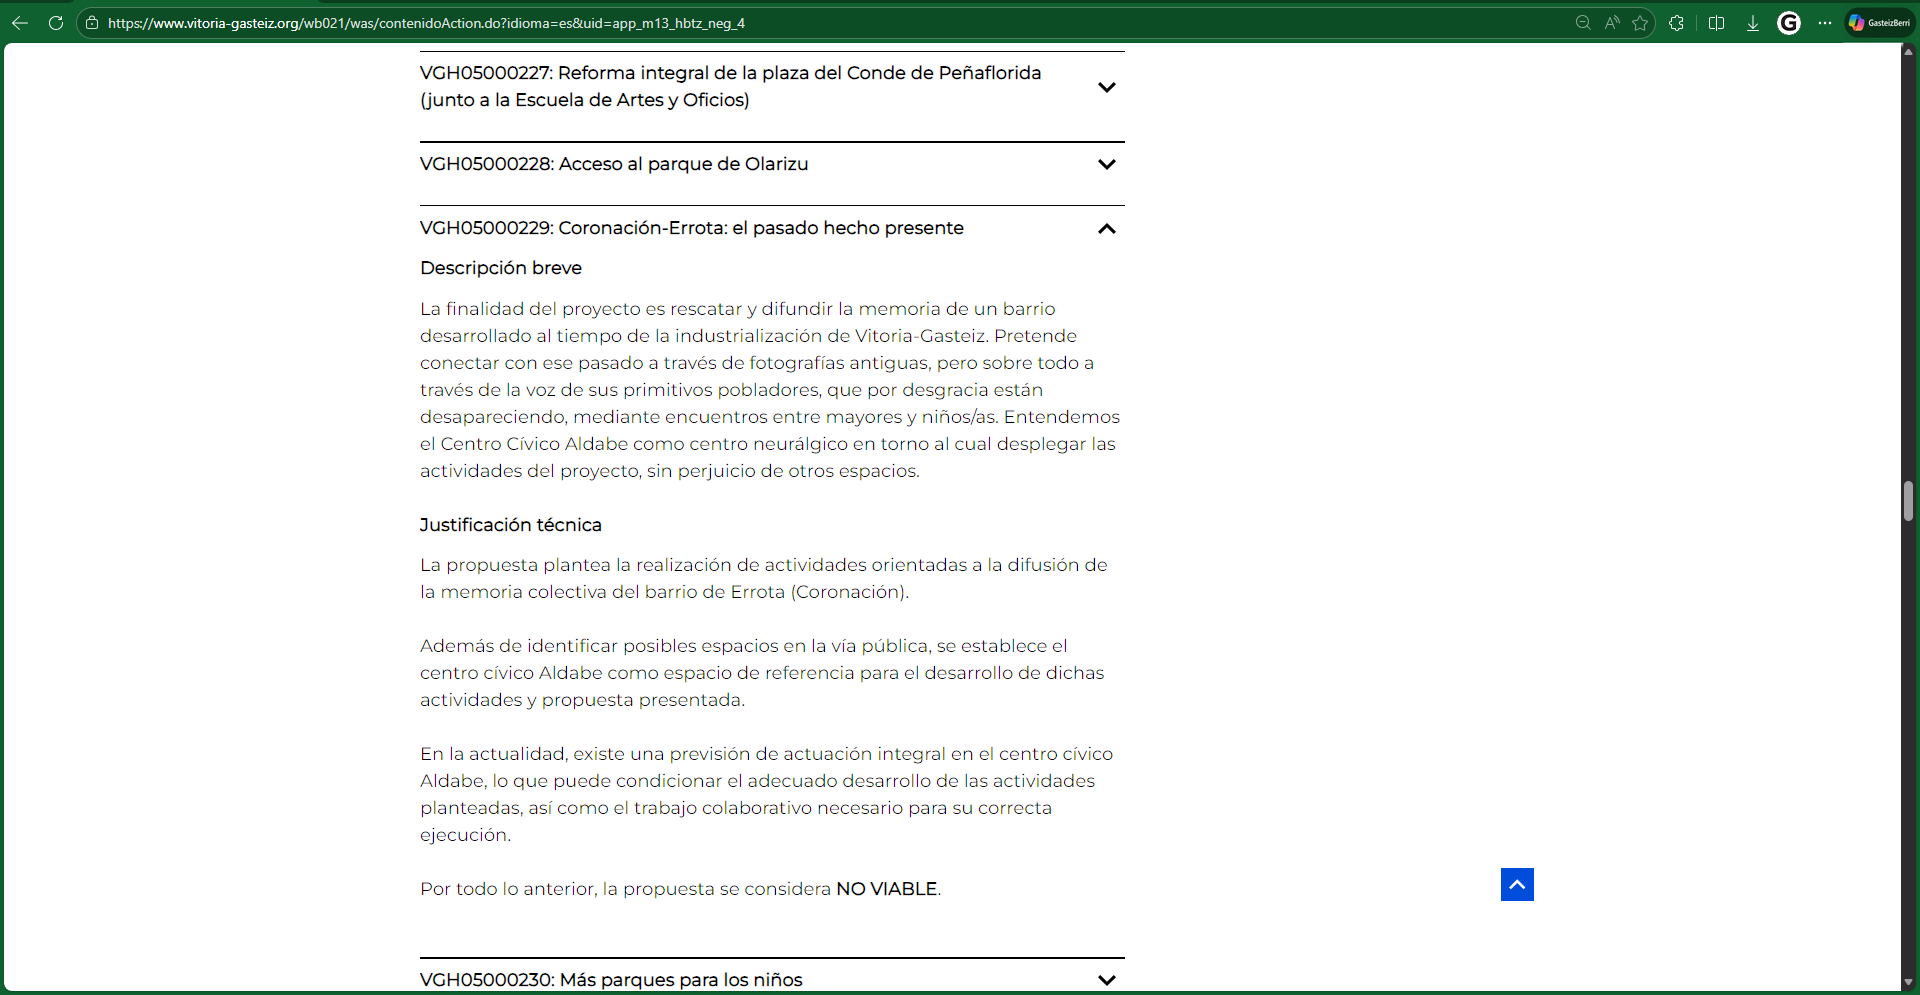
Task: Click the vertical scrollbar thumb
Action: (1908, 501)
